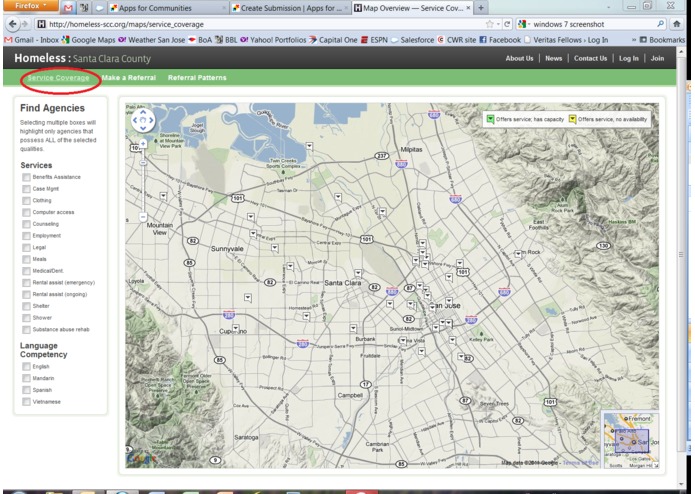The height and width of the screenshot is (494, 695).
Task: Toggle the Counseling checkbox
Action: (x=26, y=224)
